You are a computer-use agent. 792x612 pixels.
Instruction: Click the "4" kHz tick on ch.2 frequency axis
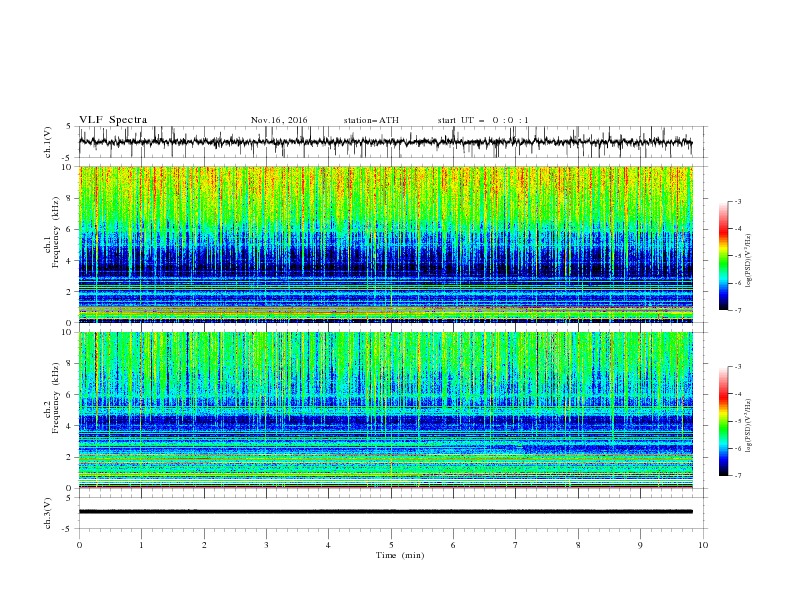pos(69,426)
